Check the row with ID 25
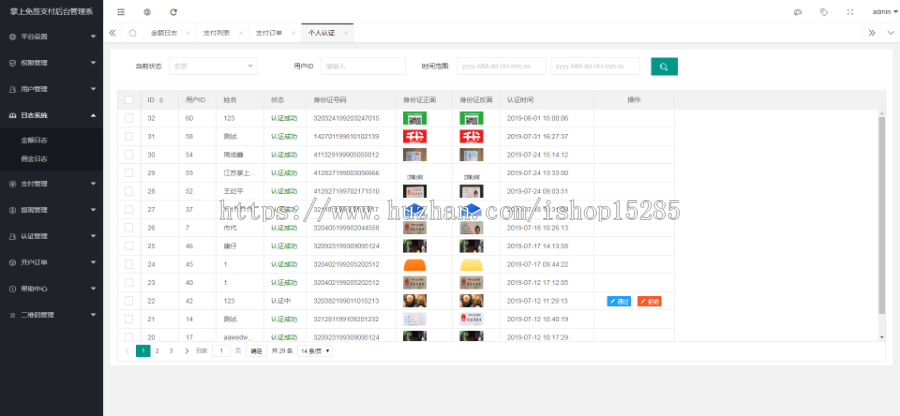Image resolution: width=900 pixels, height=416 pixels. [x=129, y=246]
